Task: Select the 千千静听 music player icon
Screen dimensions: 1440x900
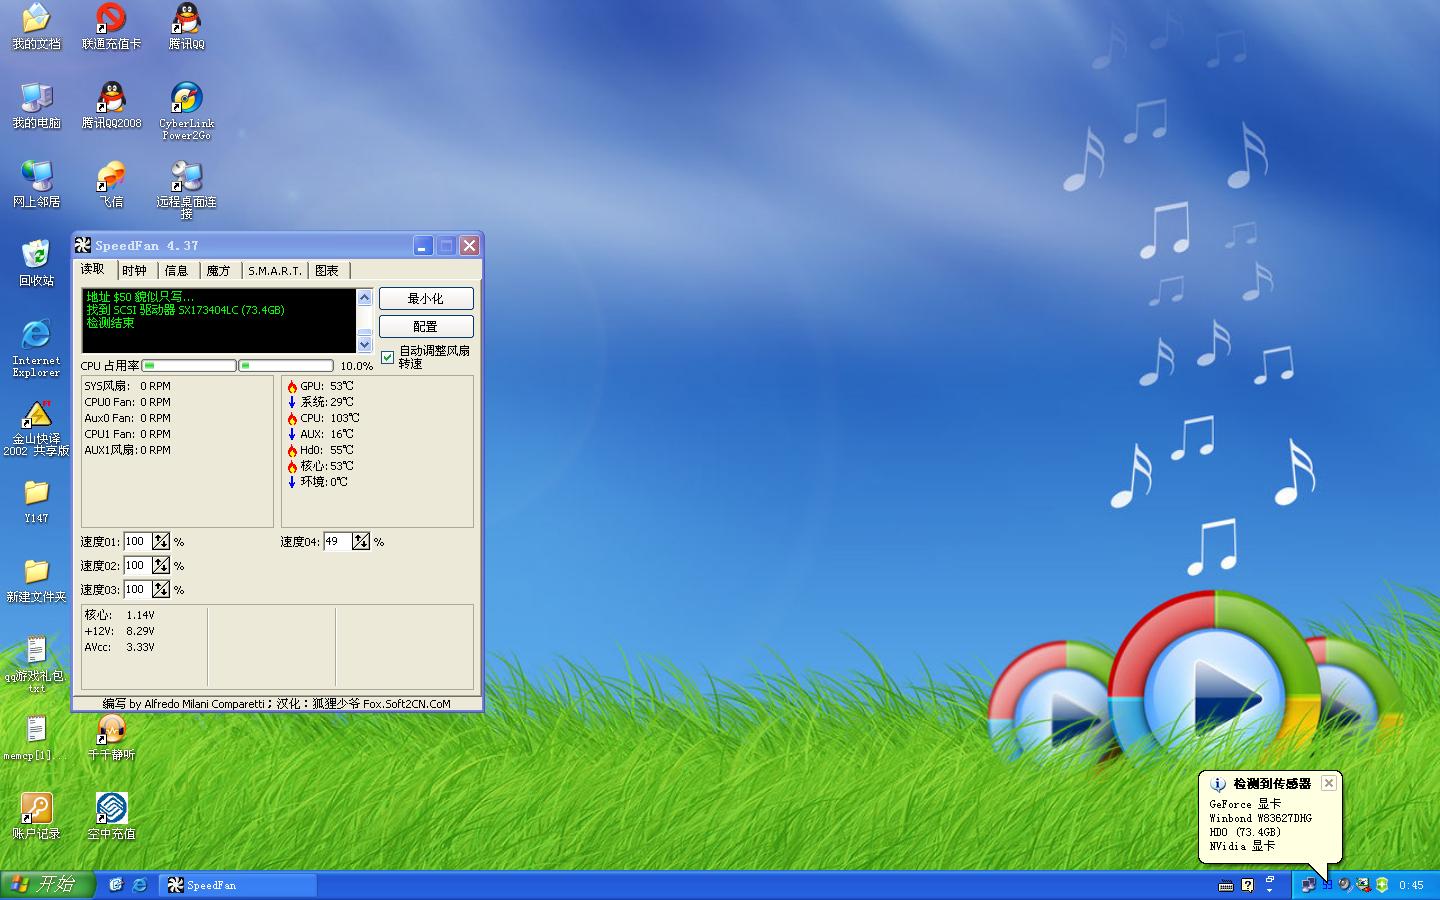Action: 111,737
